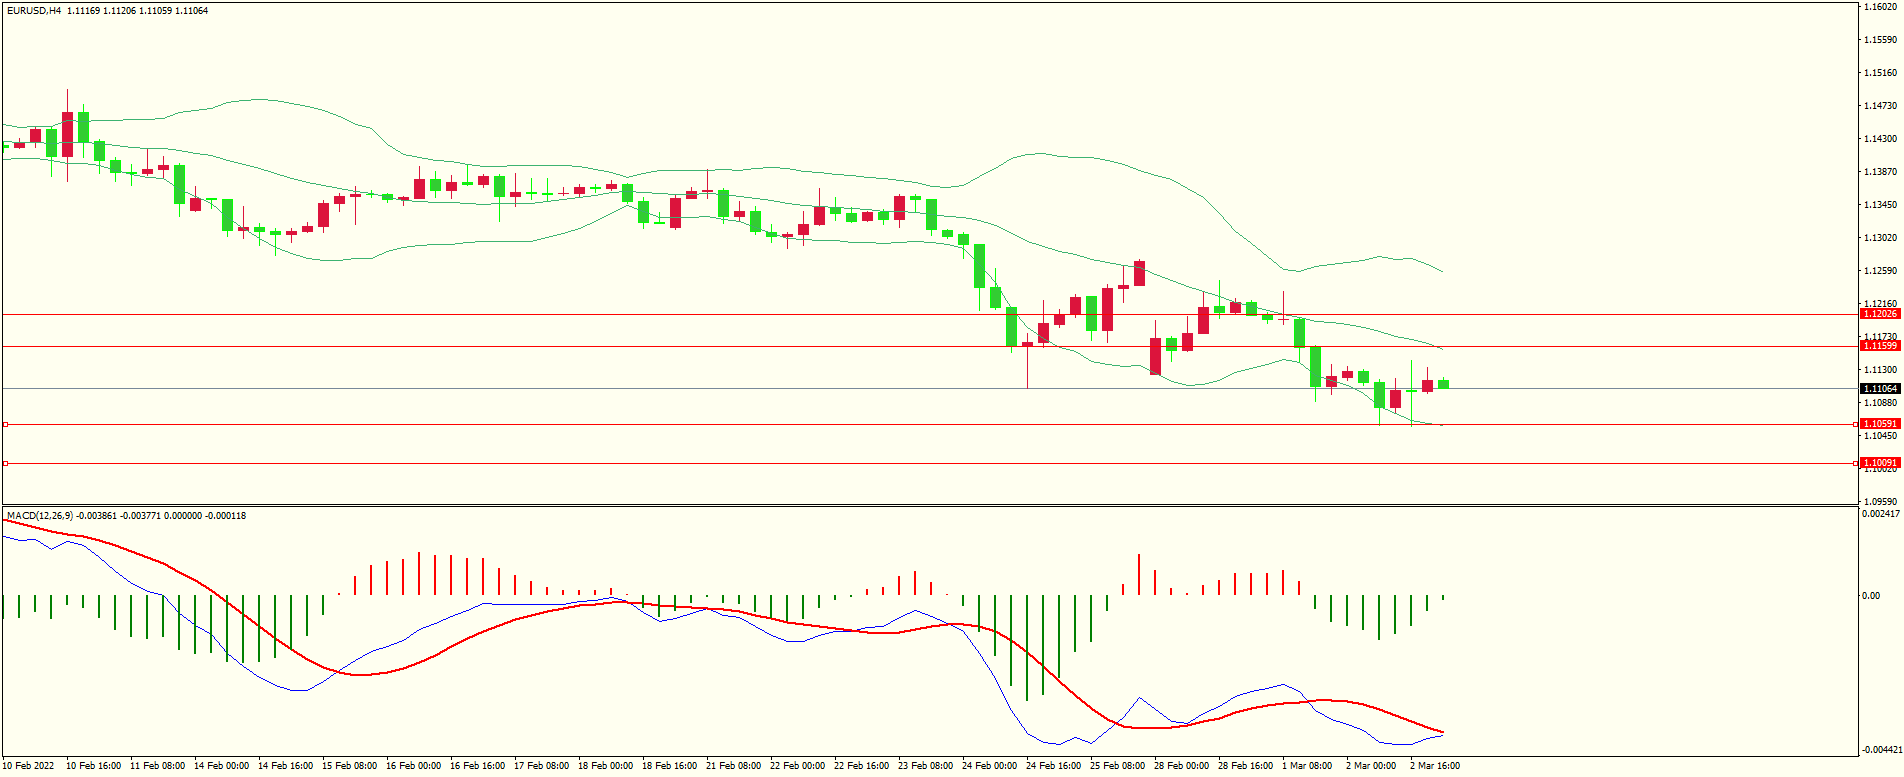Select the 1.10091 red price label

click(x=1879, y=463)
